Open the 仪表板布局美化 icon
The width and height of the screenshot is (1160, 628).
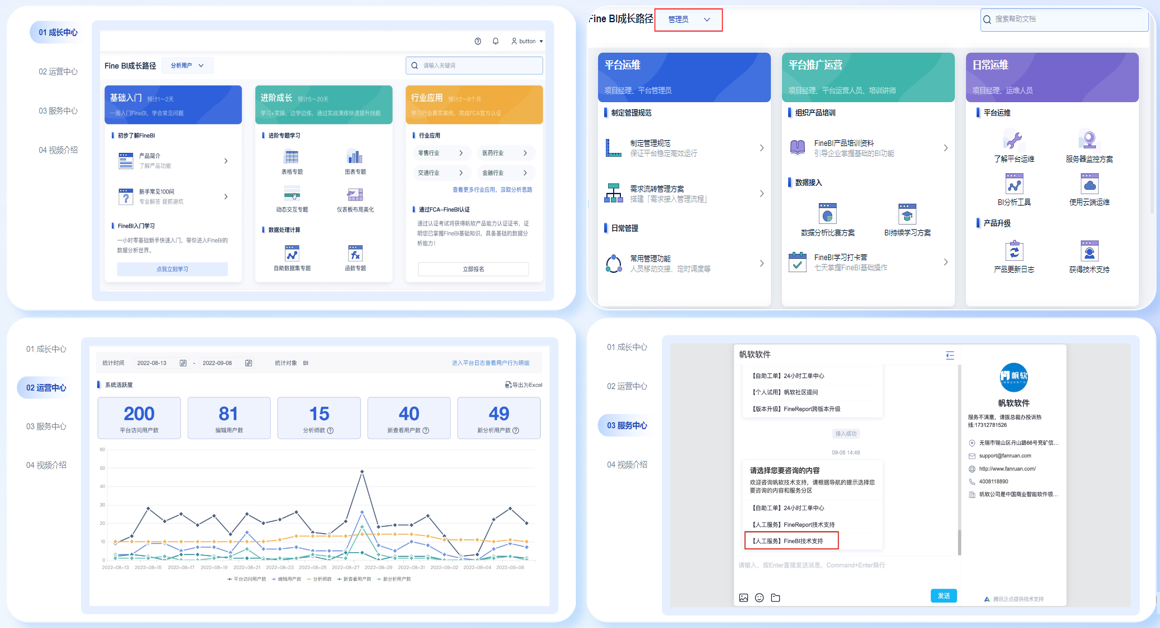[355, 195]
